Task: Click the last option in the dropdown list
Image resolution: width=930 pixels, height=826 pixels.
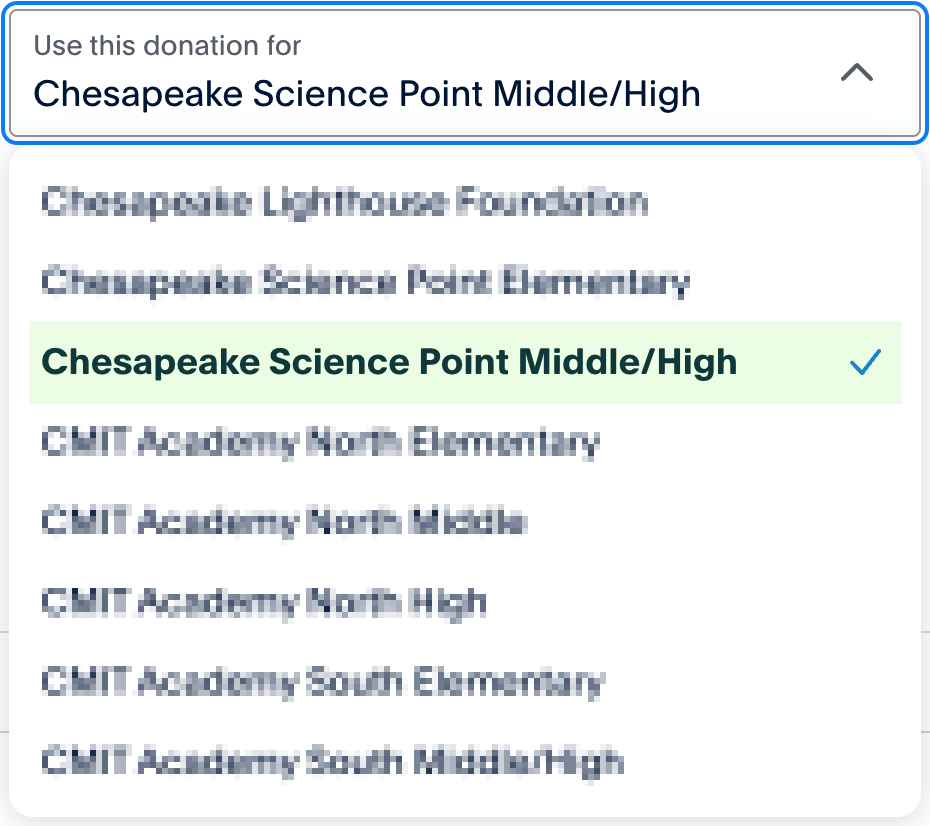Action: click(x=331, y=762)
